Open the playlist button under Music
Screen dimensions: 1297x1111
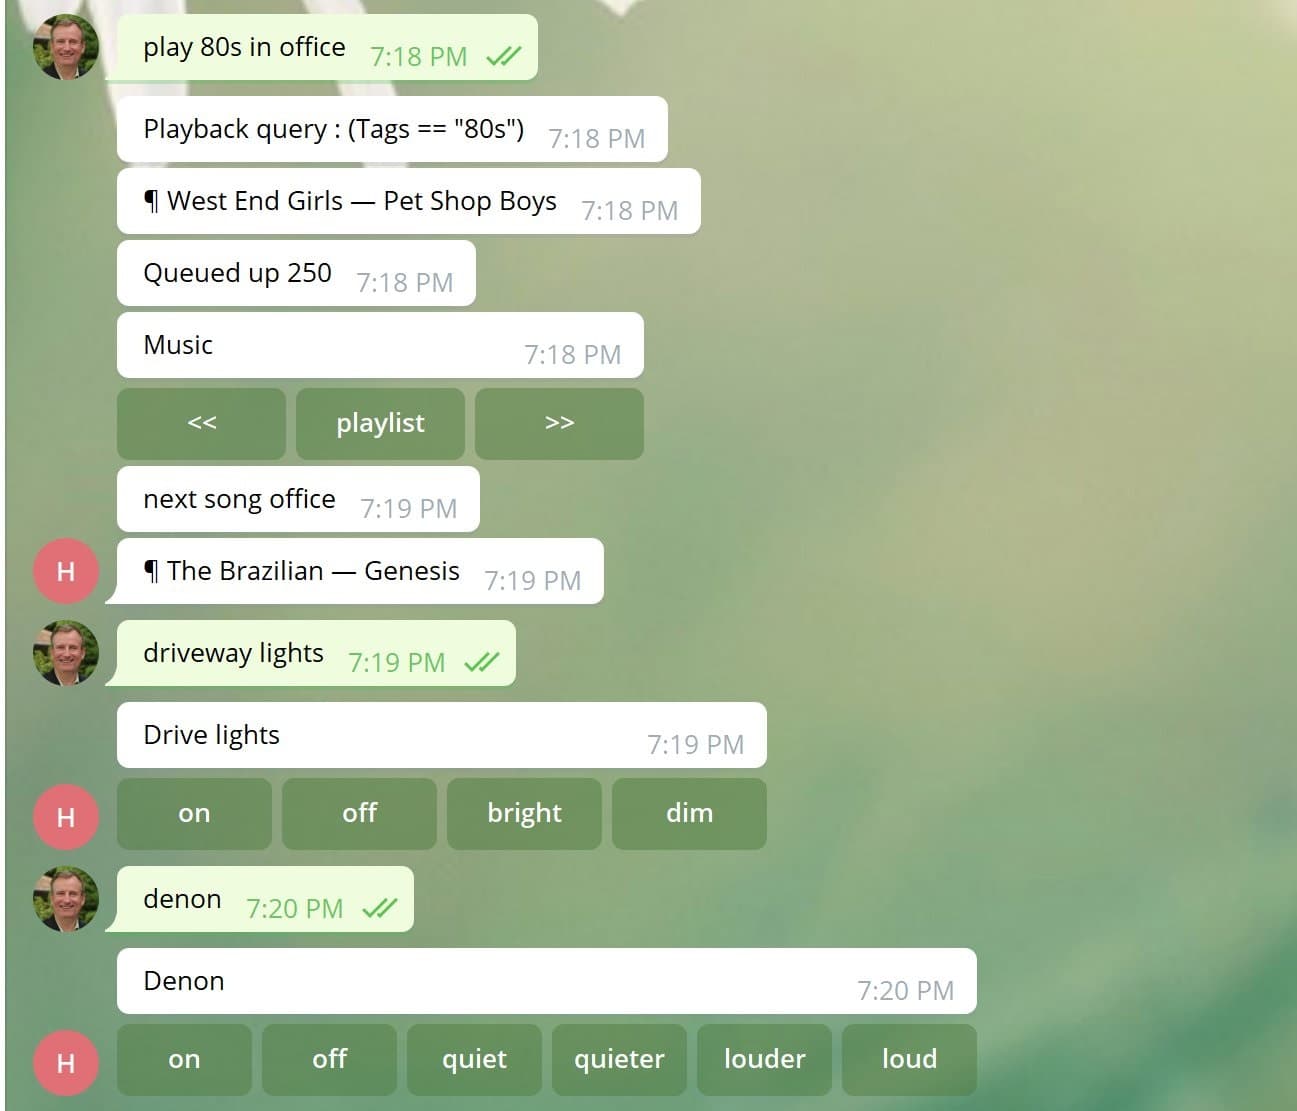(x=380, y=424)
